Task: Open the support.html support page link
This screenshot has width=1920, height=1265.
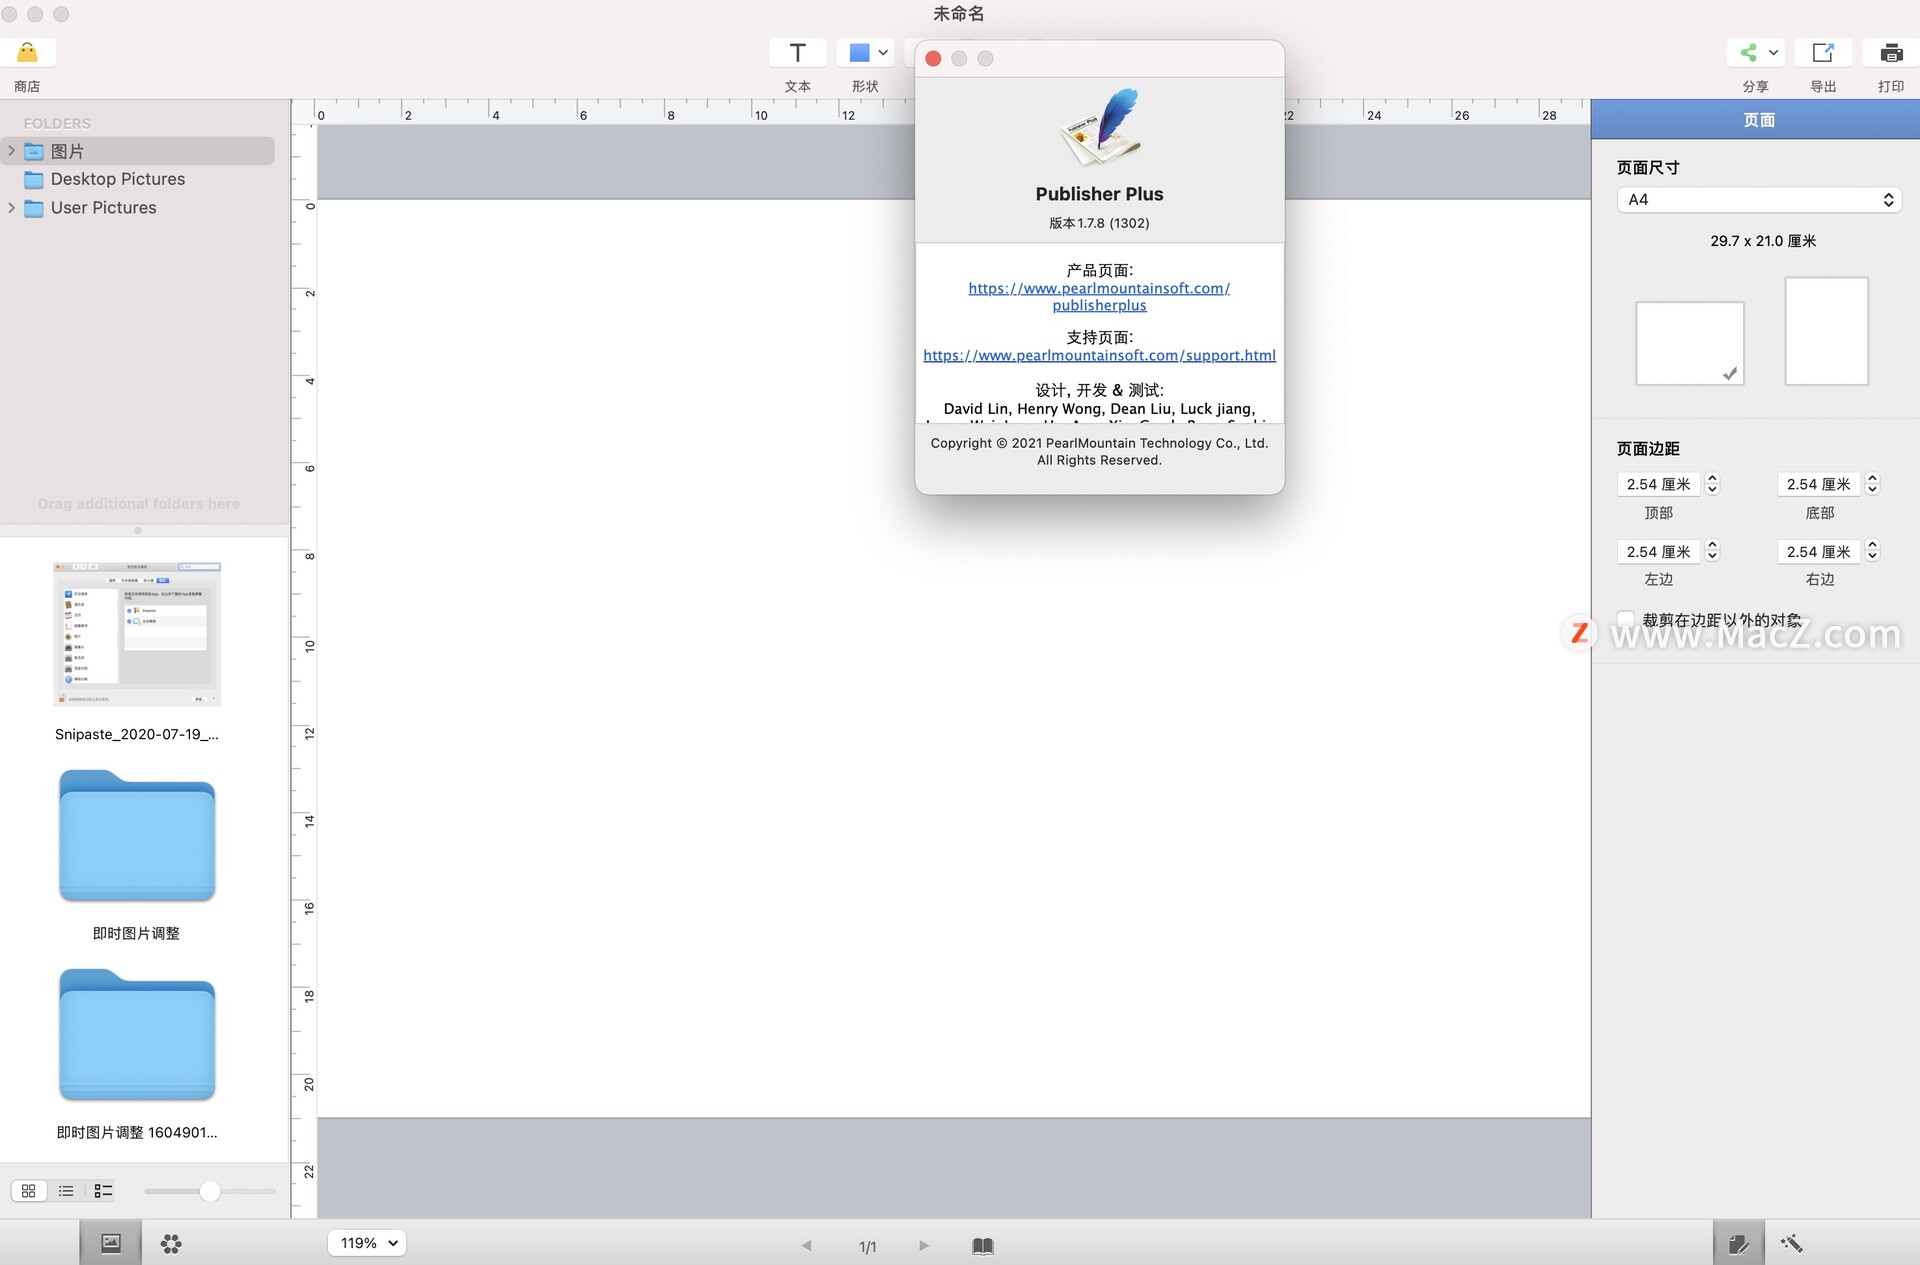Action: (x=1099, y=355)
